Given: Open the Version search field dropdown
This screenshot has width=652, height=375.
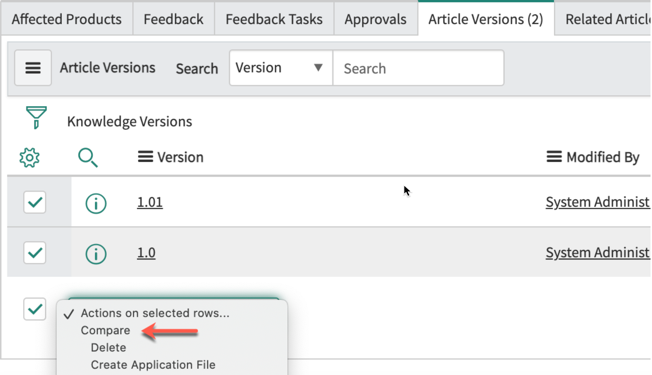Looking at the screenshot, I should 281,68.
